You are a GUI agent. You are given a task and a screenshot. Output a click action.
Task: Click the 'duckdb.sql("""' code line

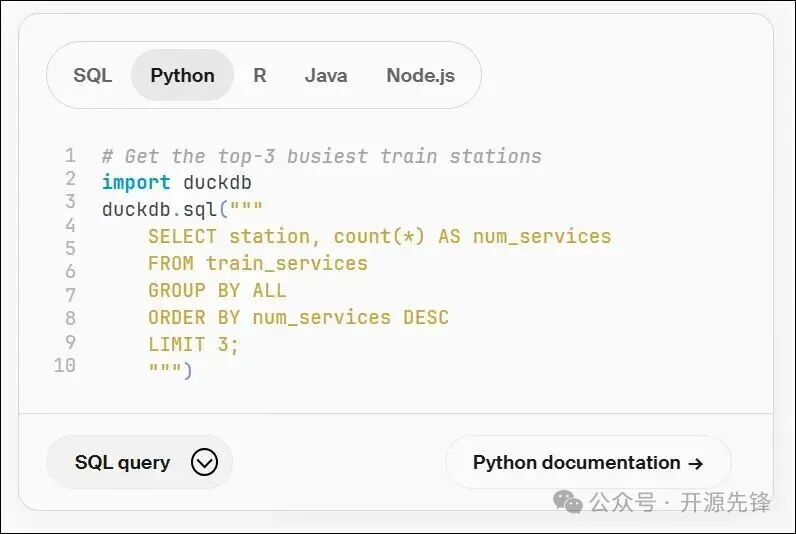182,210
